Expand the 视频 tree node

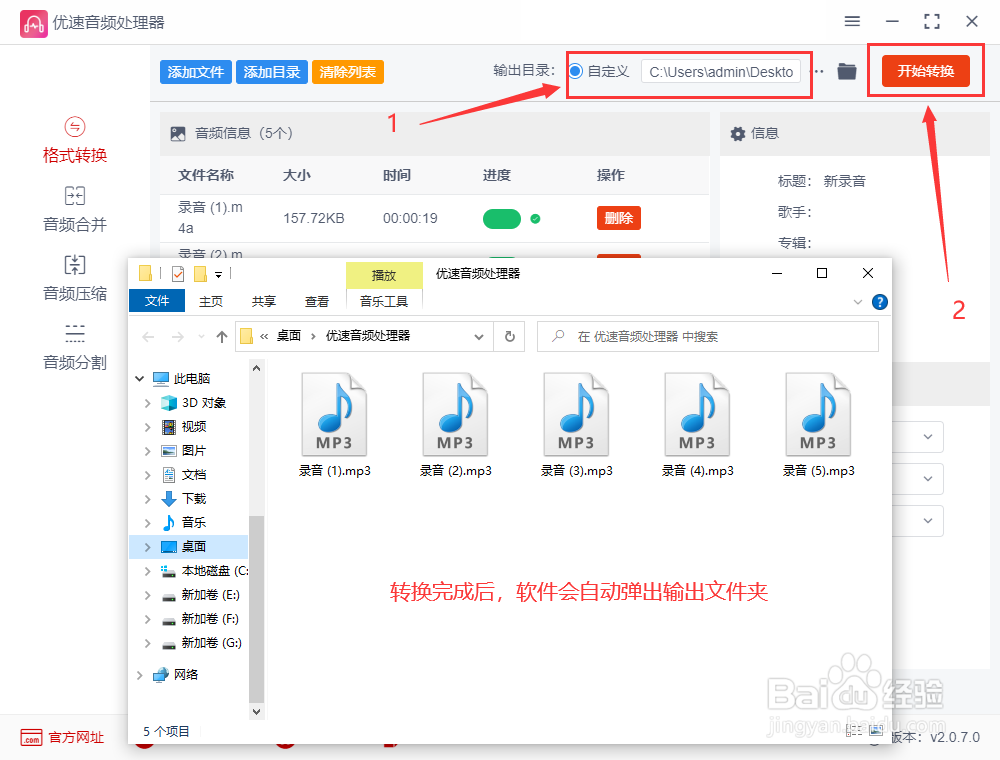coord(147,427)
